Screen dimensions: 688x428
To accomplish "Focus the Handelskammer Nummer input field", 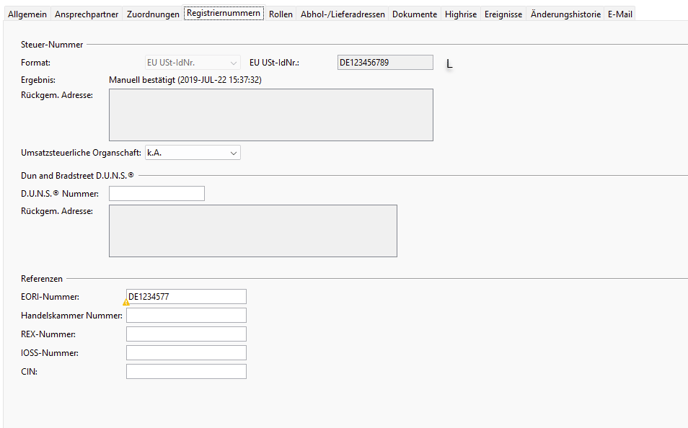I will (186, 315).
